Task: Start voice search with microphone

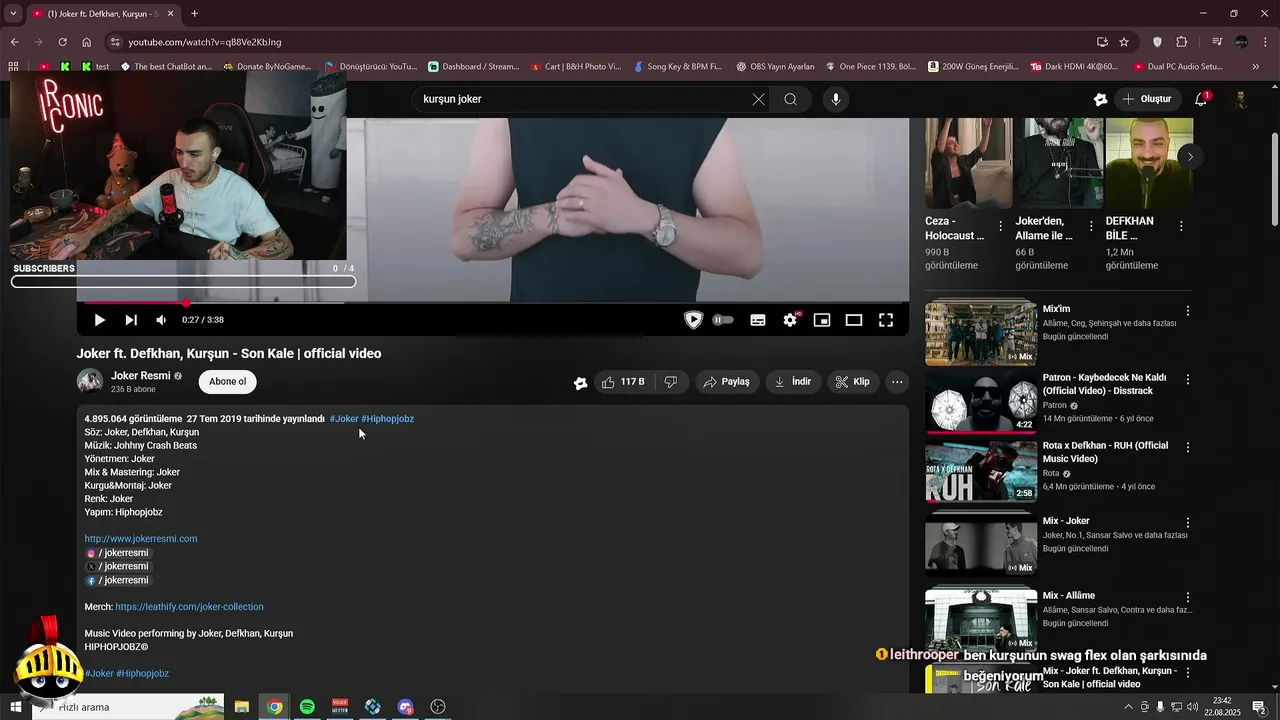Action: 836,99
